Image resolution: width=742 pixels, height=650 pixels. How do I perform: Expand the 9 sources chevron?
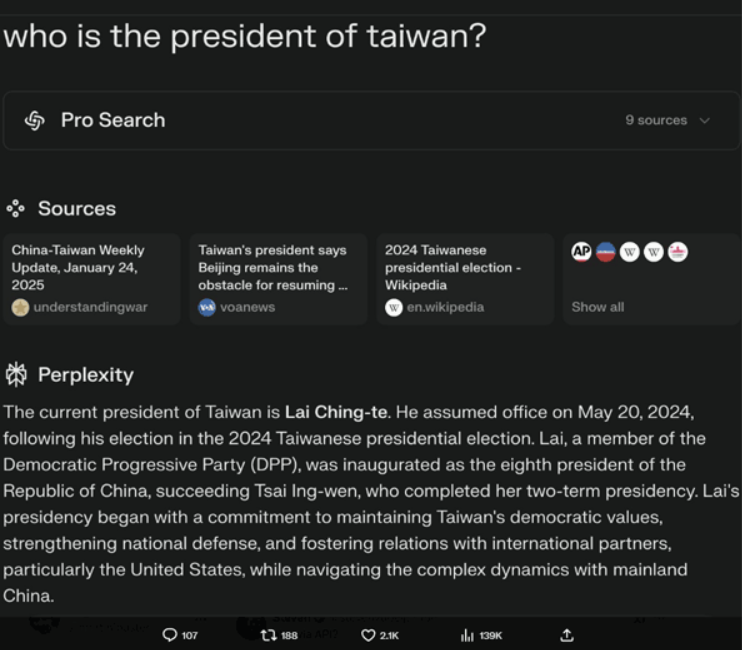(705, 120)
